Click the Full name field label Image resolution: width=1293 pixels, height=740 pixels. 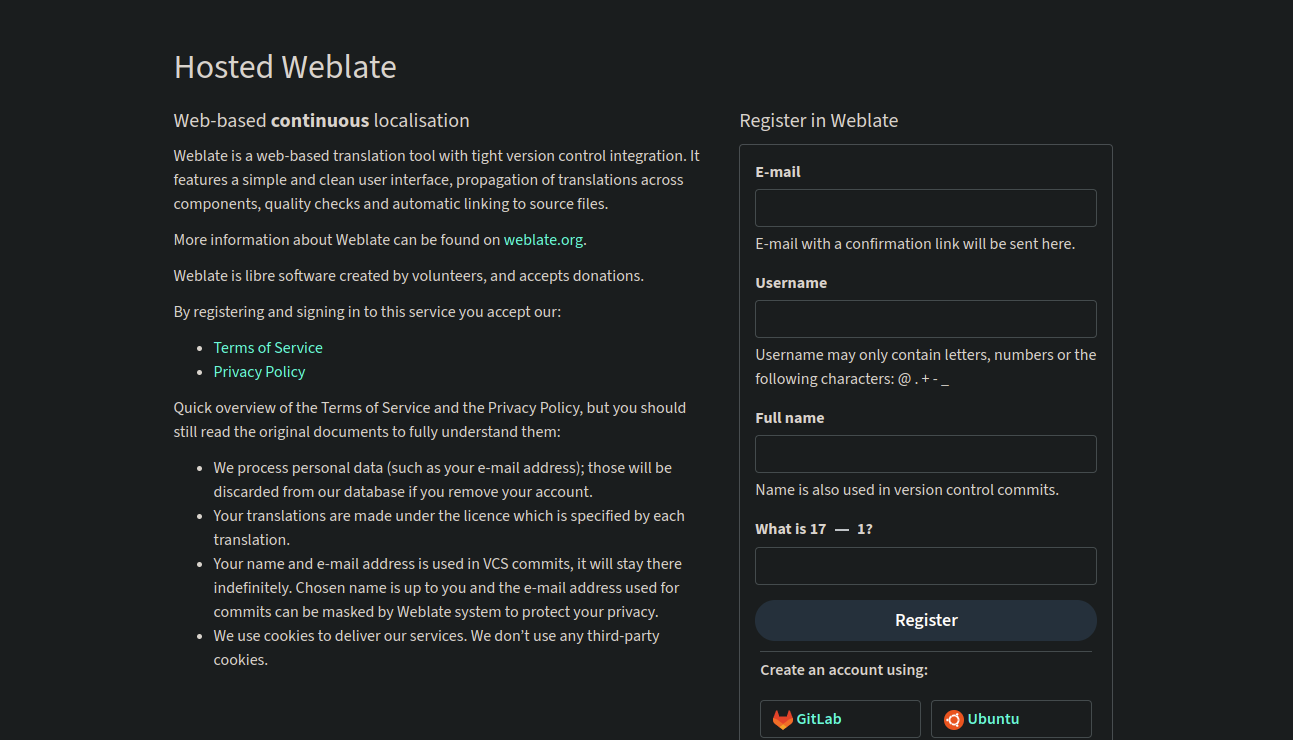790,418
